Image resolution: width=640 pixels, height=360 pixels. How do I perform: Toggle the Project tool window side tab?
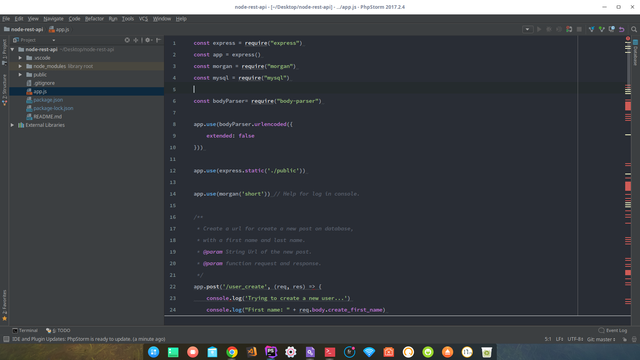[x=4, y=52]
